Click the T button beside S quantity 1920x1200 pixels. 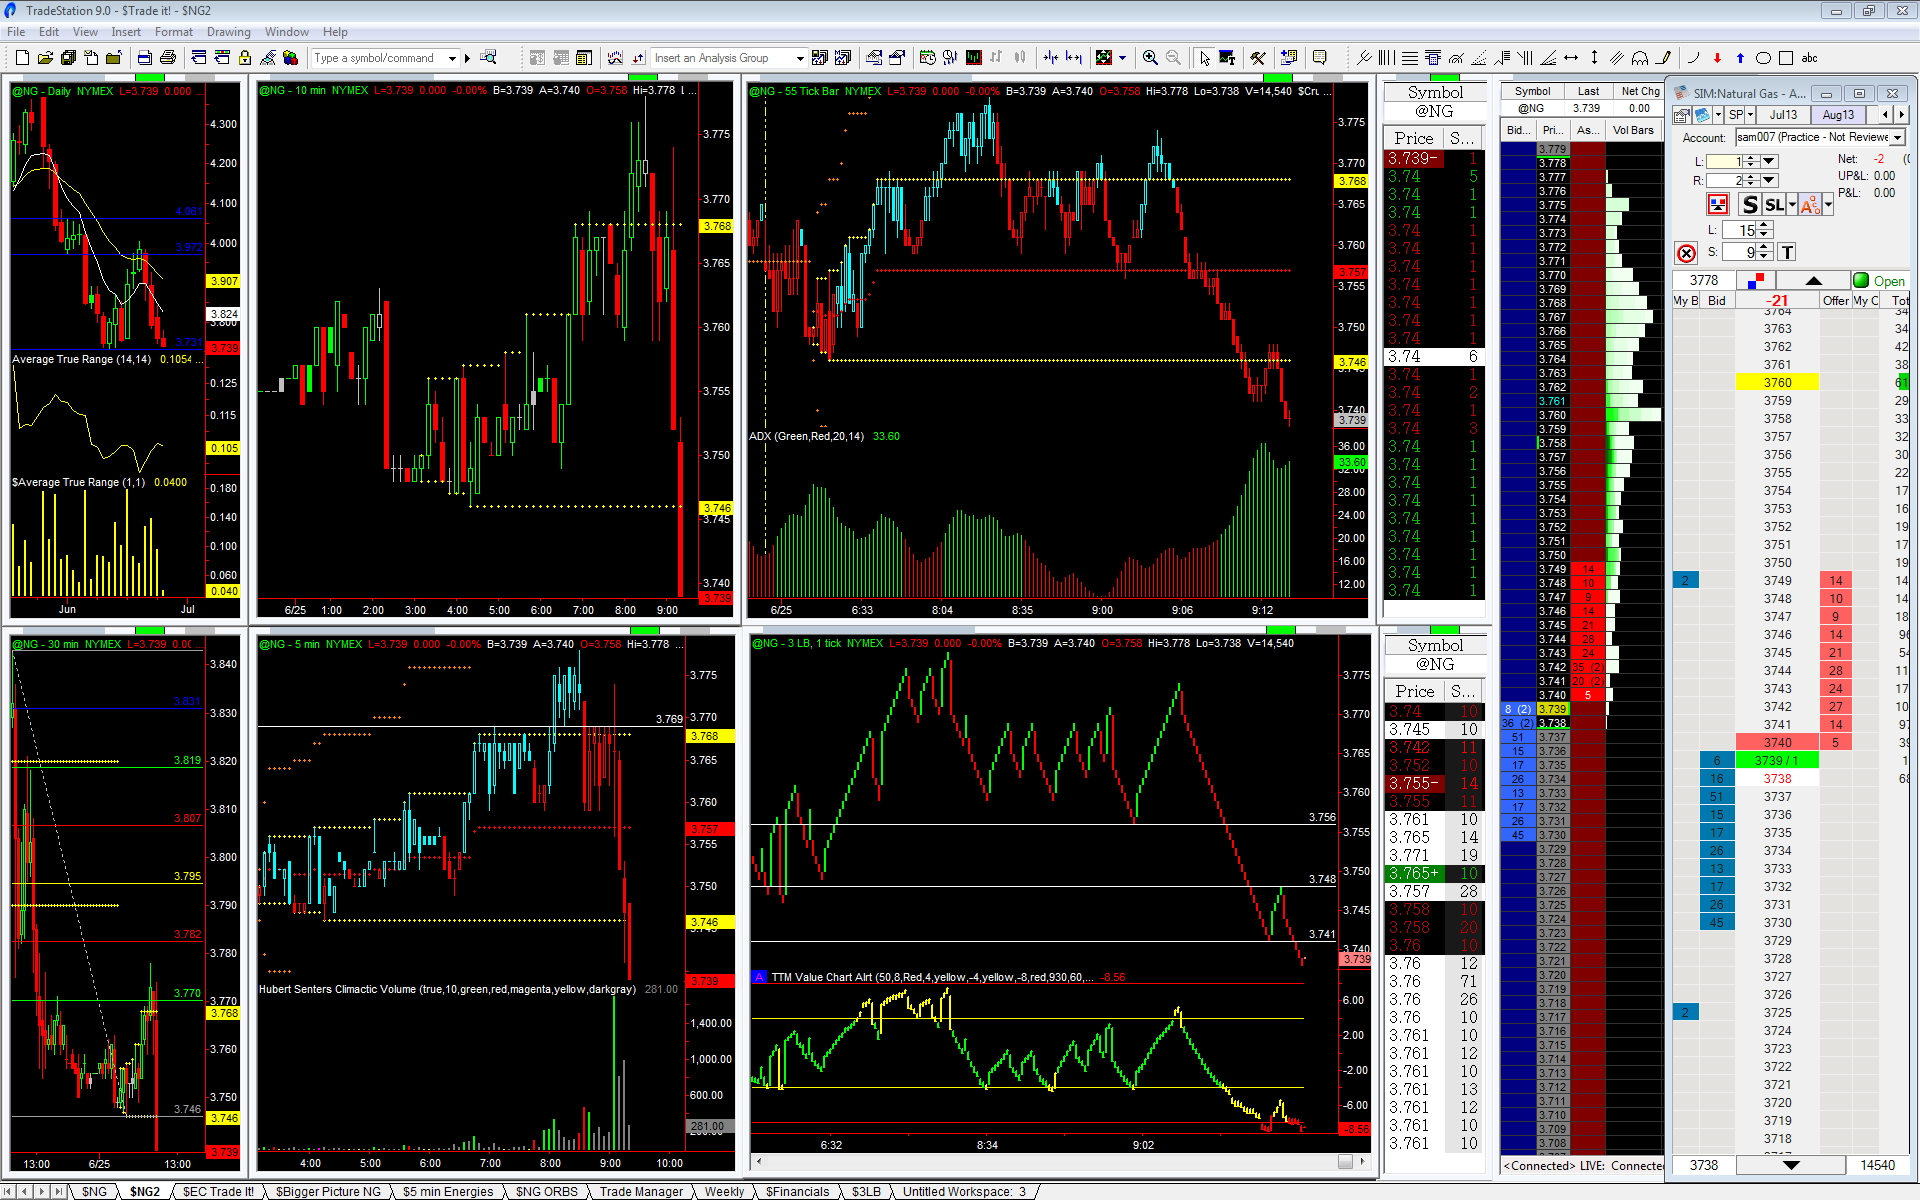pyautogui.click(x=1787, y=252)
